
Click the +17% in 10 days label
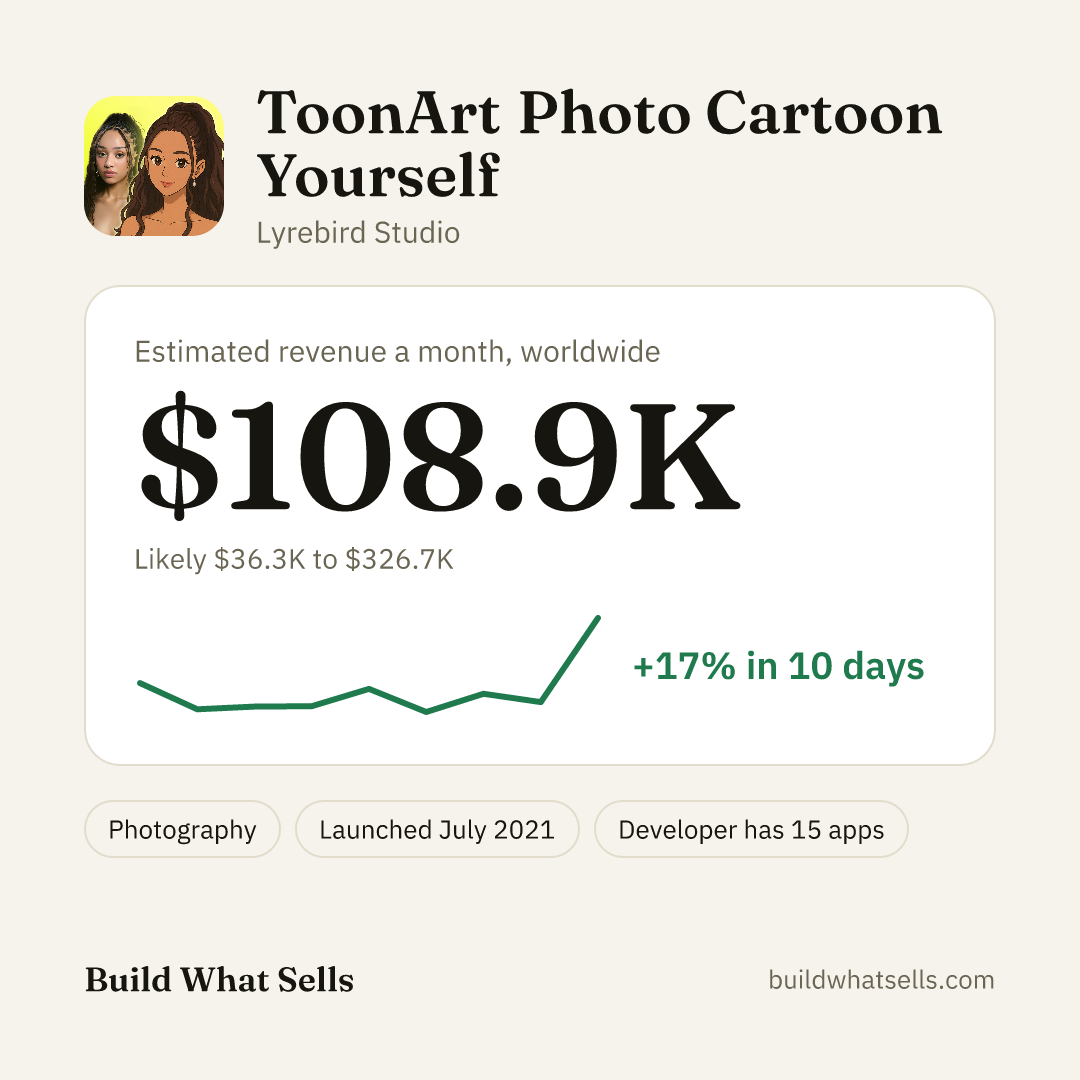778,666
